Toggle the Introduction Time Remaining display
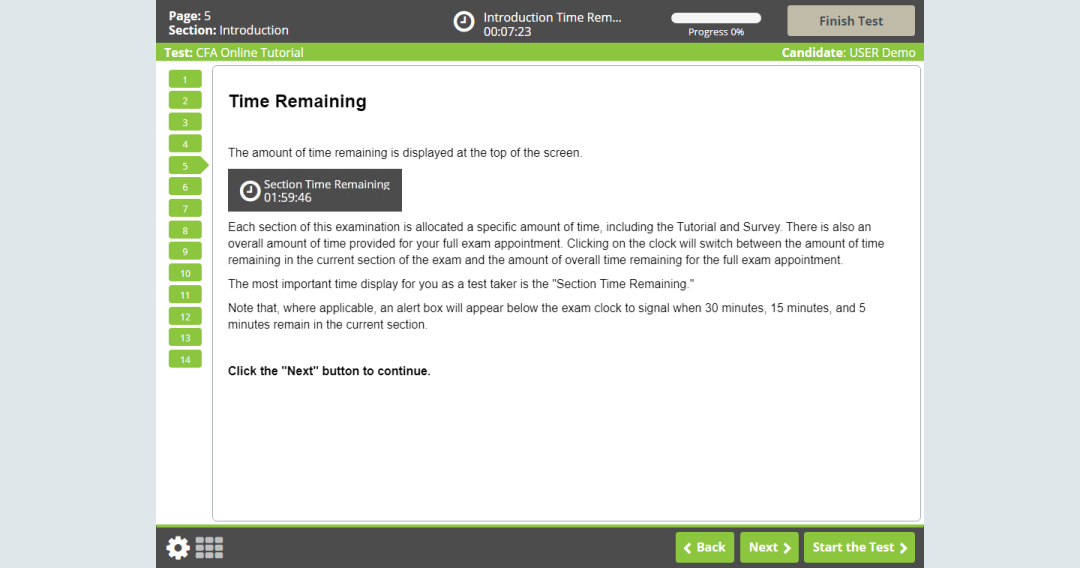The width and height of the screenshot is (1080, 568). tap(552, 24)
